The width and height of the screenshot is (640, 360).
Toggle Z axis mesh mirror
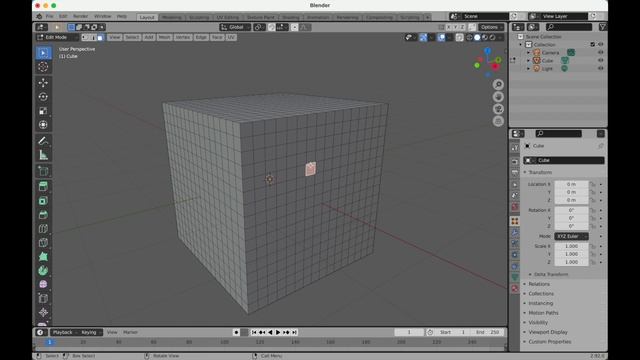(462, 27)
